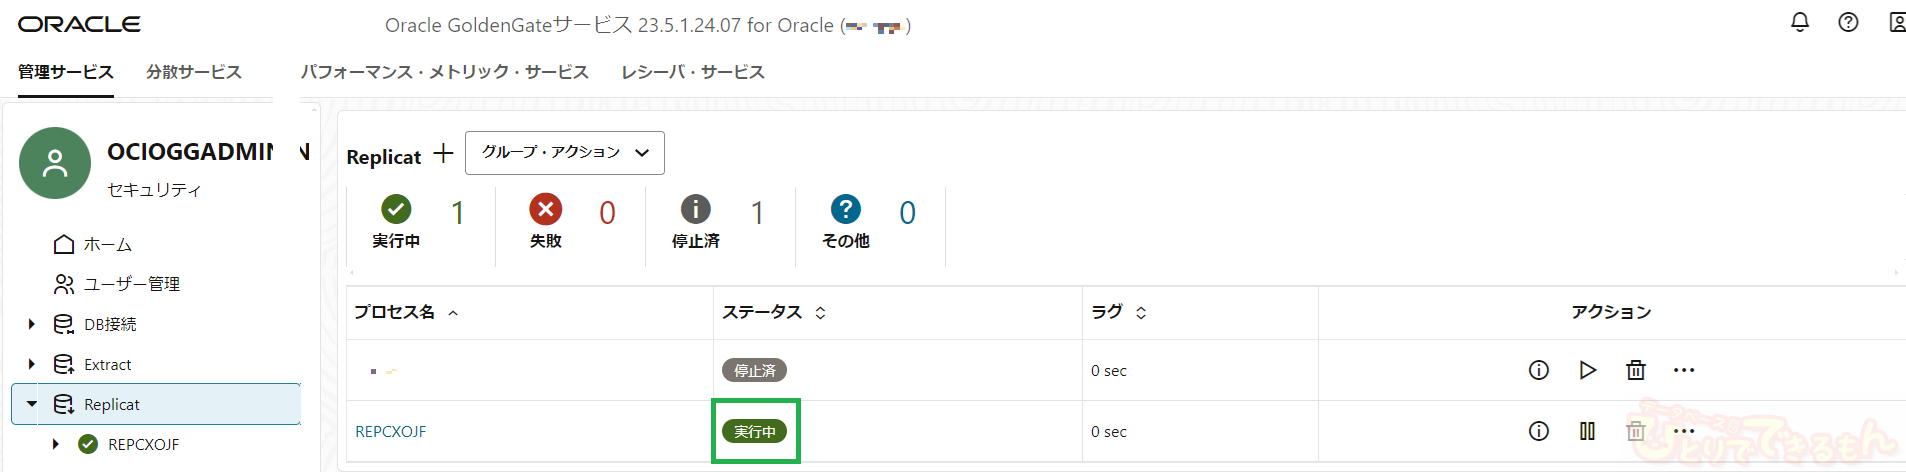Switch to the 分散サービス tab
Viewport: 1906px width, 472px height.
(x=194, y=72)
